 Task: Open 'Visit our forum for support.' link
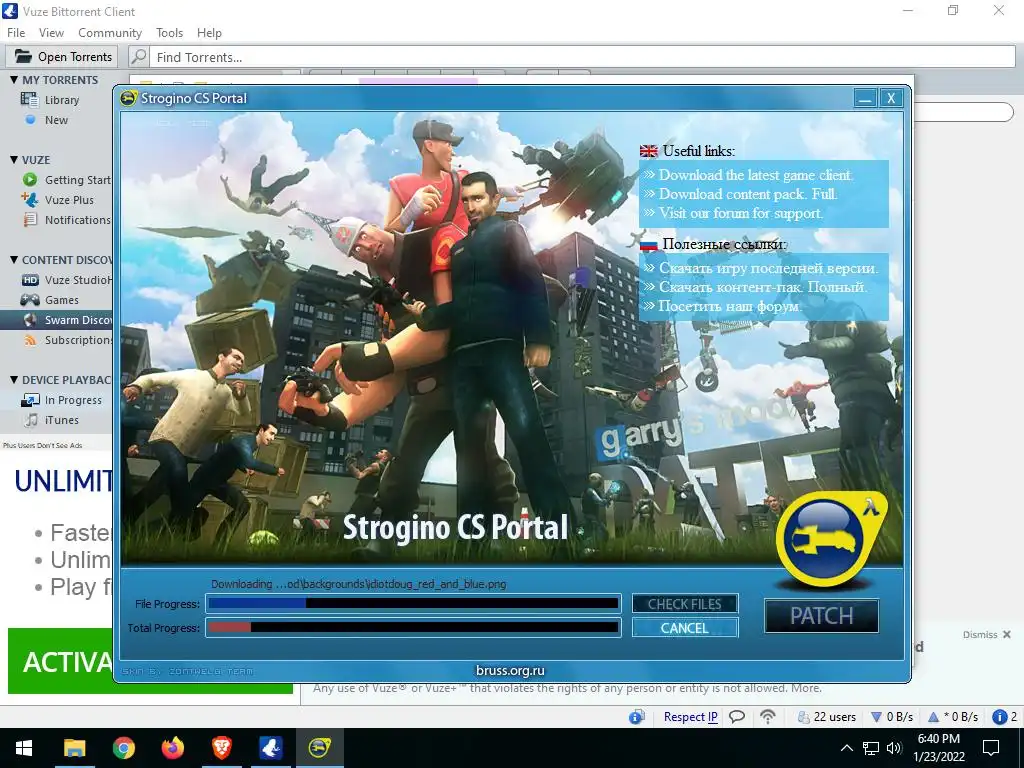(741, 213)
